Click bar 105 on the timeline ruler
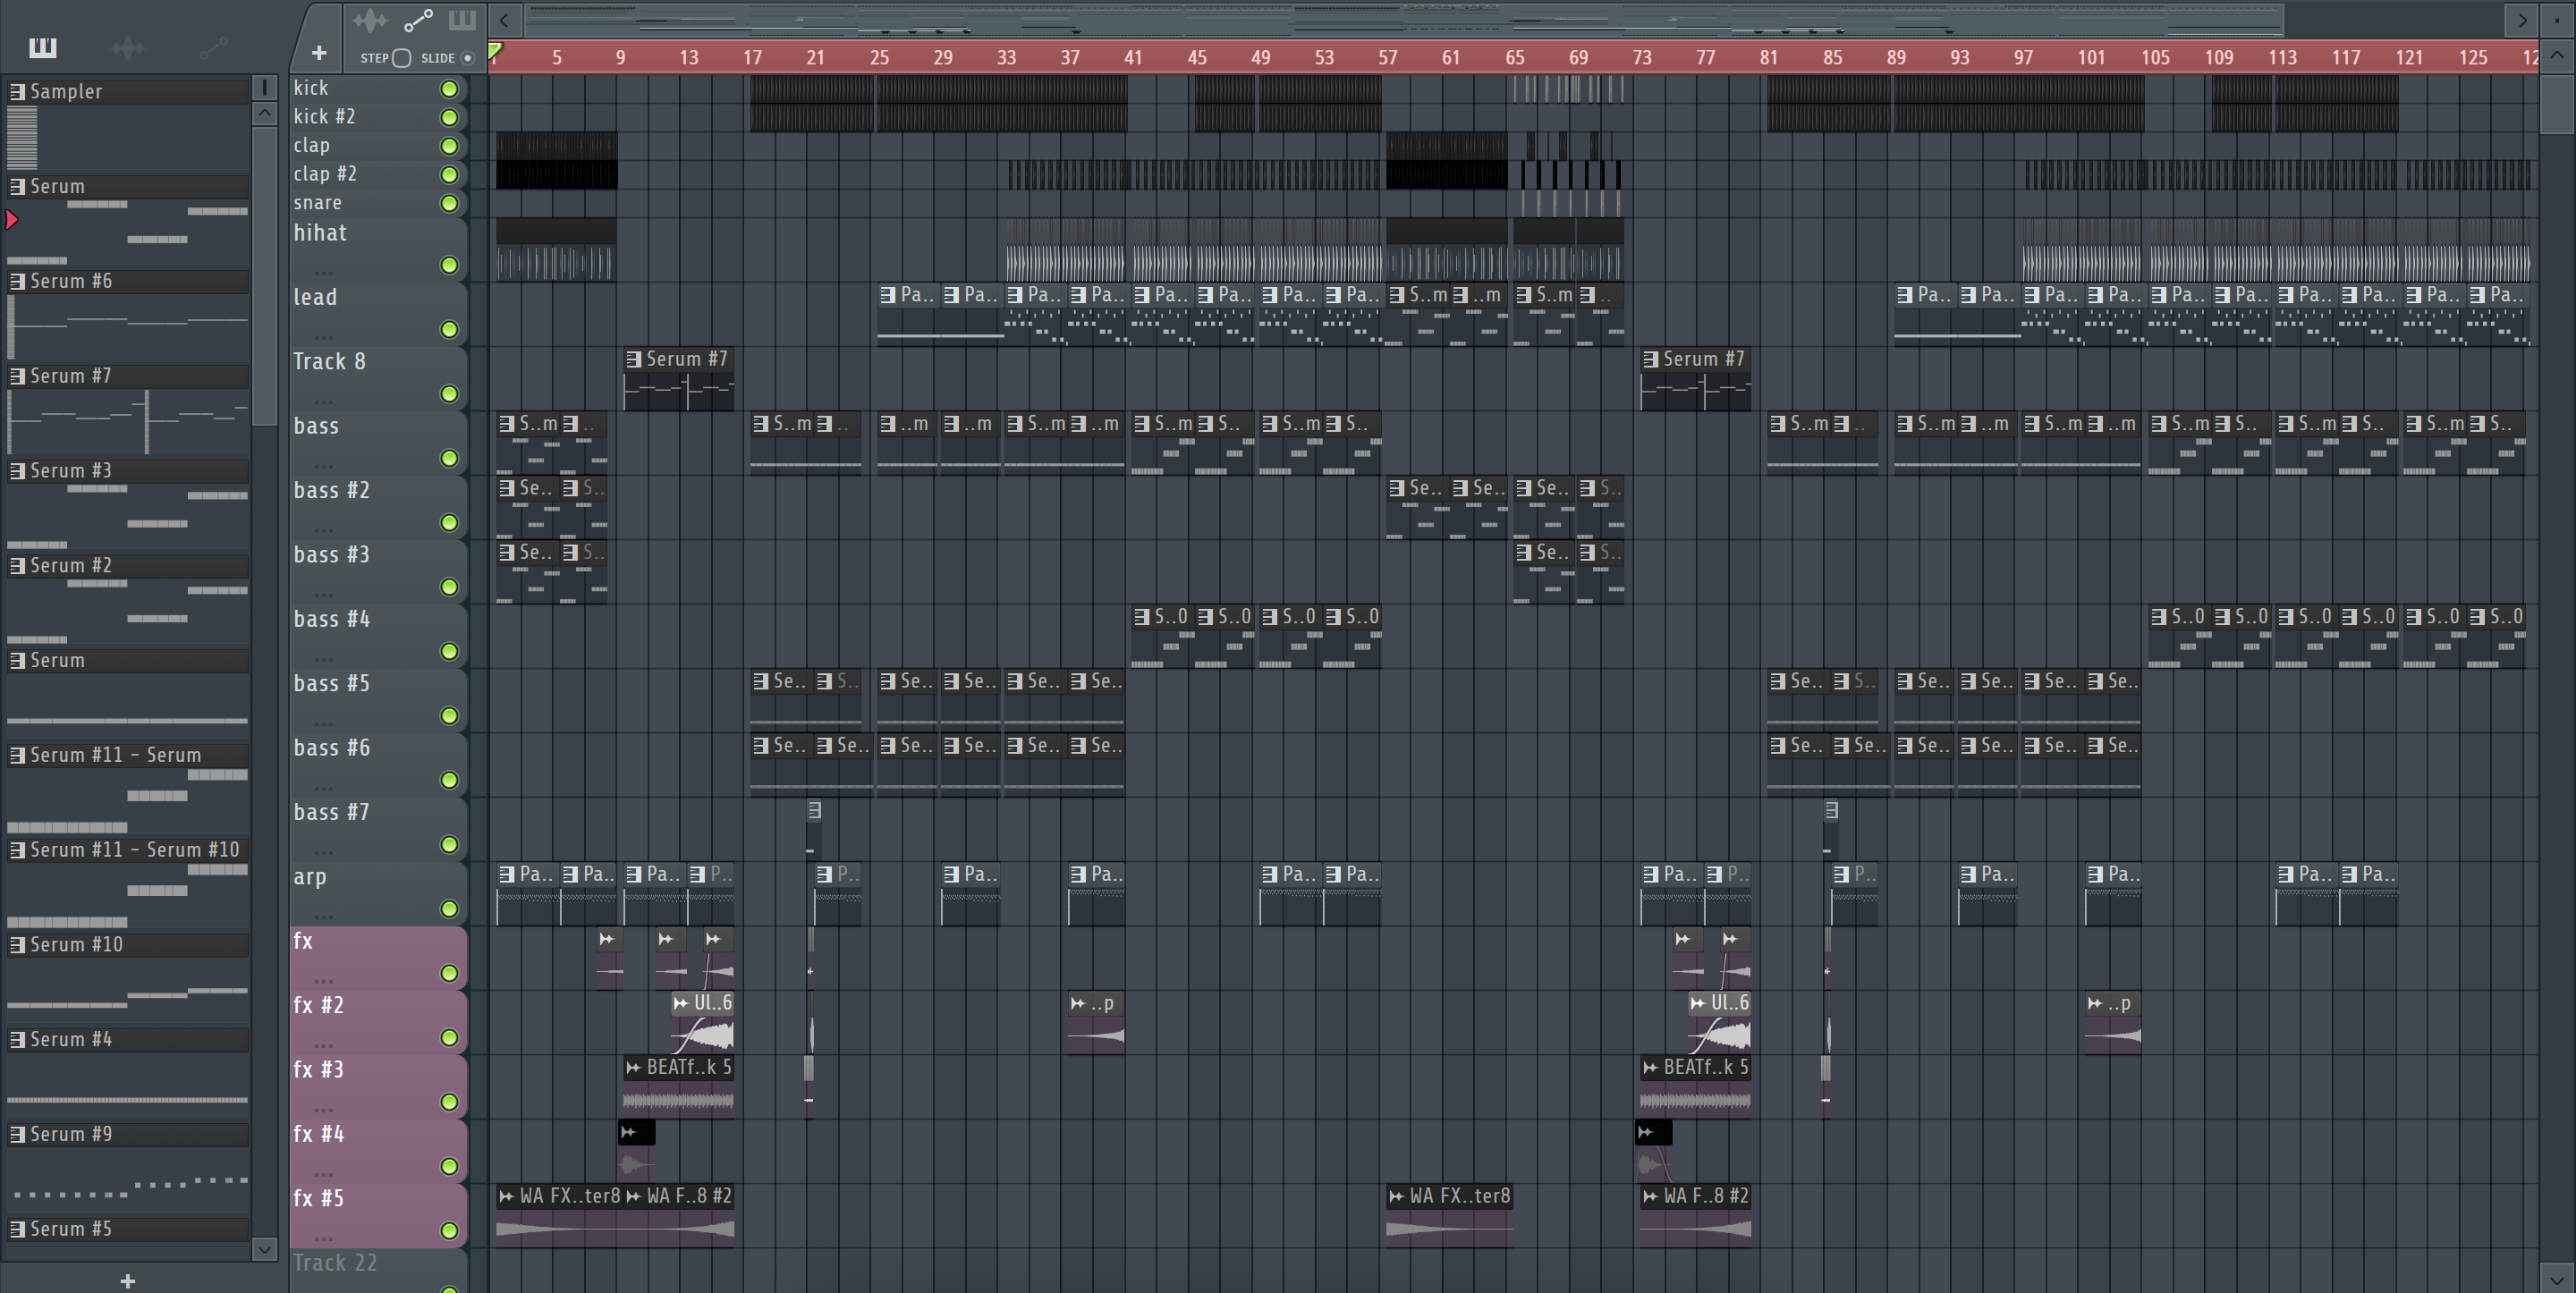 pos(2155,58)
